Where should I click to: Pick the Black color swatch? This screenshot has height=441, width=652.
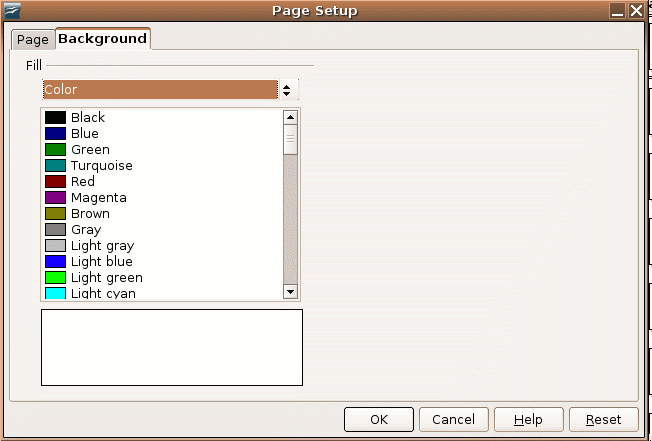(55, 118)
